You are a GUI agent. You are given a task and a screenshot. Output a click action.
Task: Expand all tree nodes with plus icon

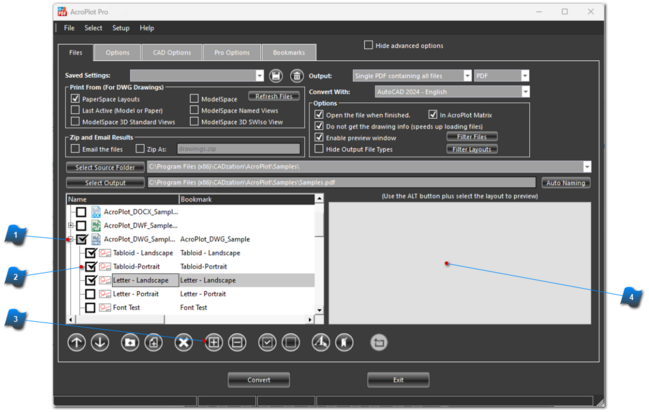point(214,343)
